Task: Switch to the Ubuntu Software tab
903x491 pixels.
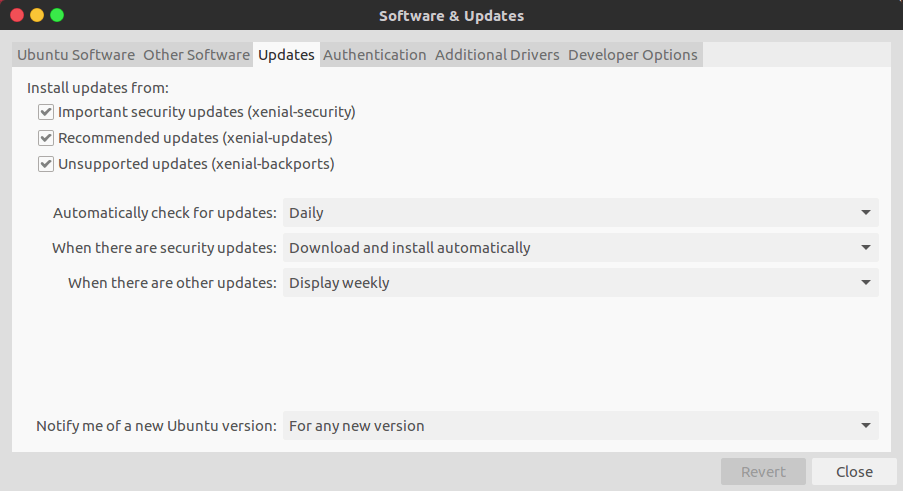Action: [76, 55]
